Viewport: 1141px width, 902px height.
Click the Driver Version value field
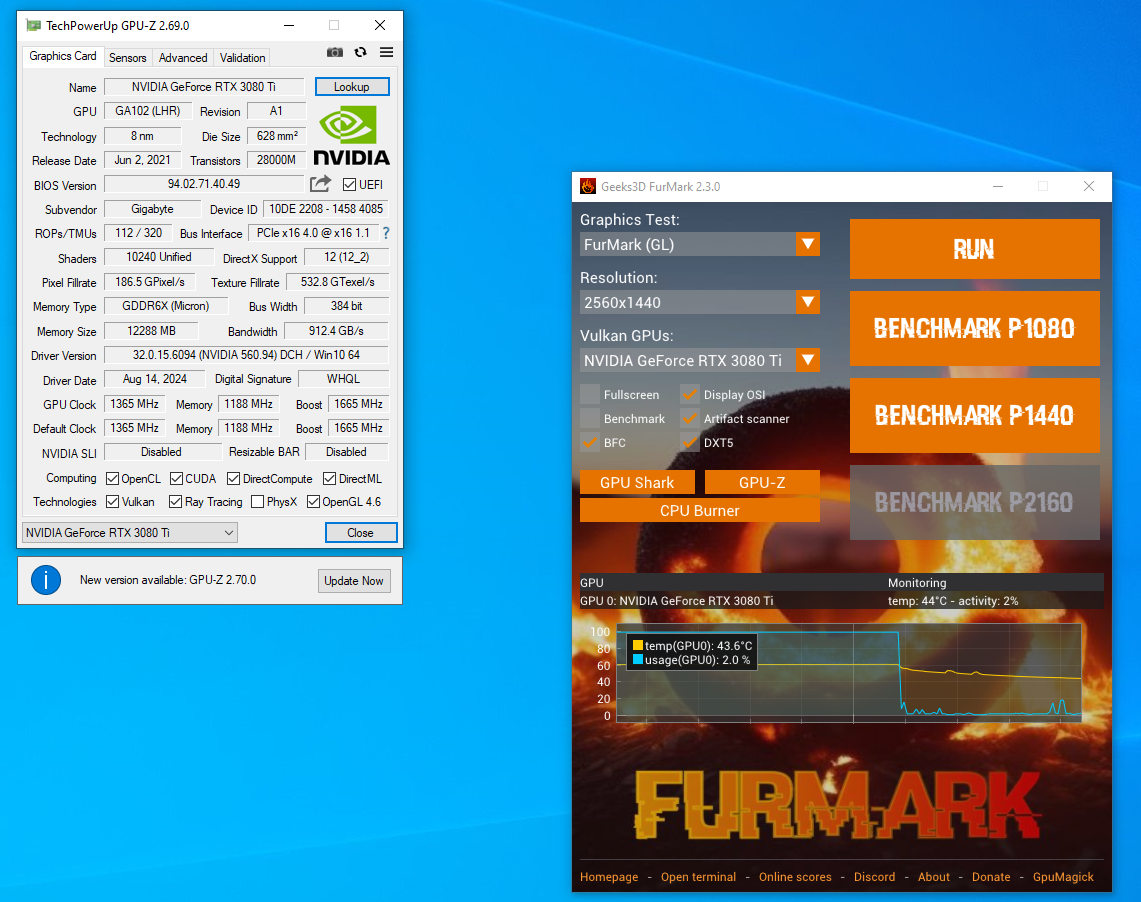point(246,355)
